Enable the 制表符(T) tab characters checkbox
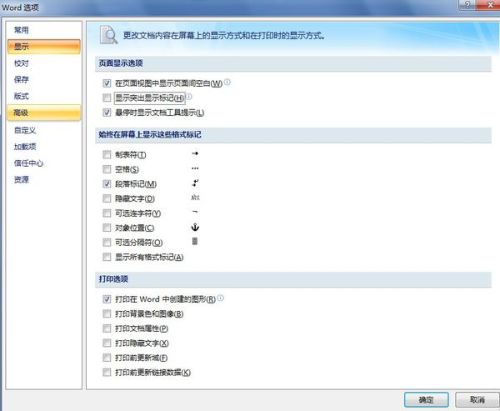 (107, 154)
